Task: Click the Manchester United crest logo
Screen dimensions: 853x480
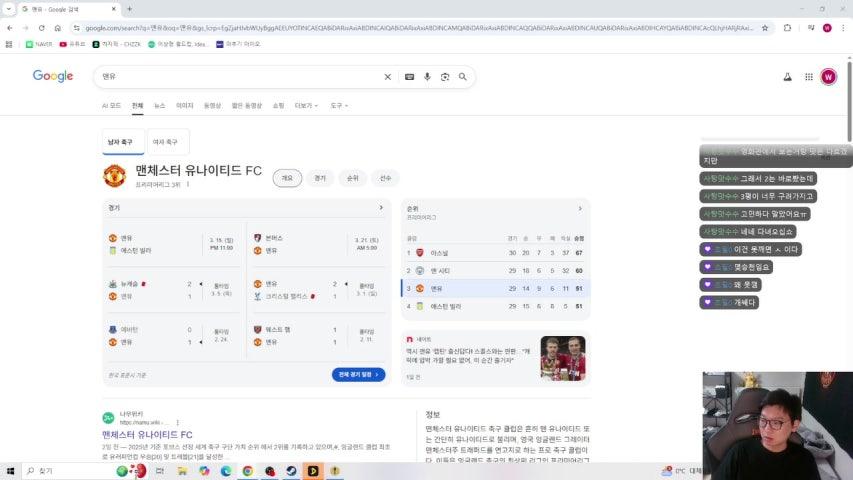Action: point(114,176)
